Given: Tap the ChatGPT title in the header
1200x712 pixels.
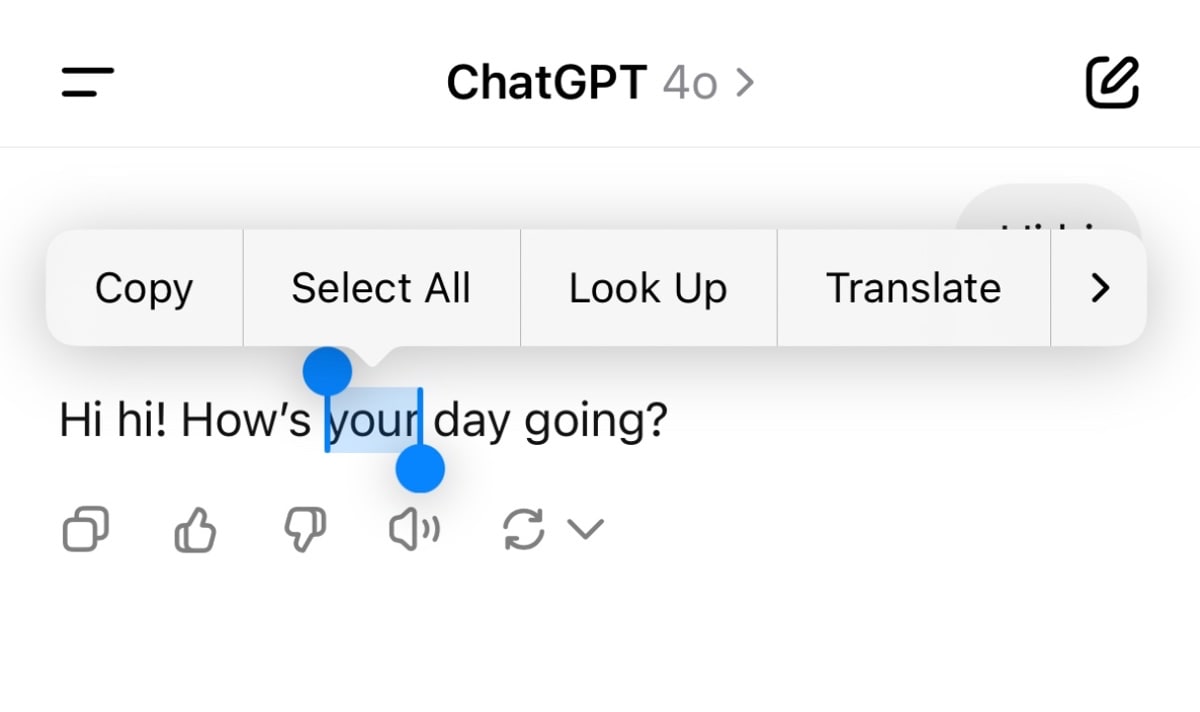Looking at the screenshot, I should pyautogui.click(x=546, y=83).
